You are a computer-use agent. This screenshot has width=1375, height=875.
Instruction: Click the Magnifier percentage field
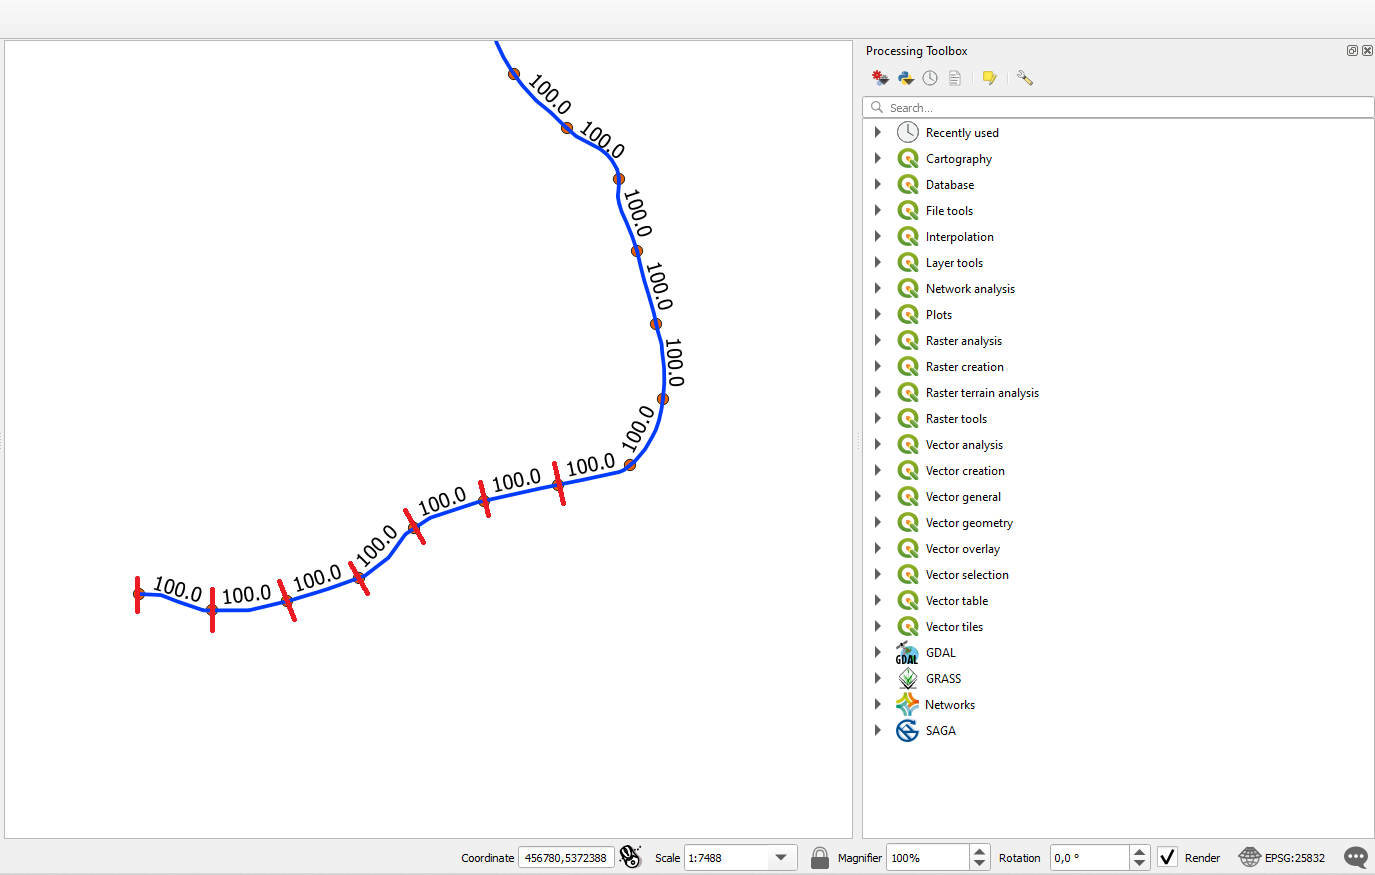pyautogui.click(x=928, y=857)
